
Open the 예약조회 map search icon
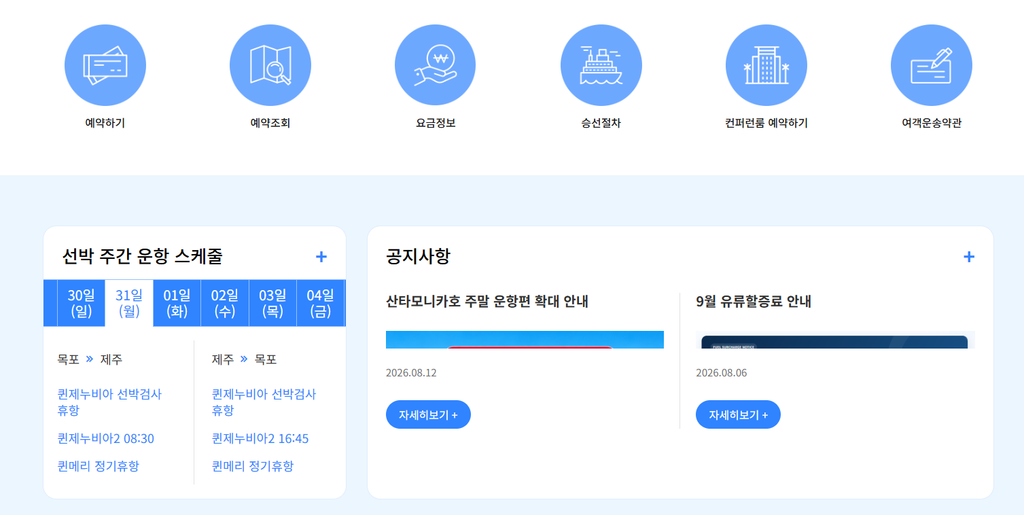[x=270, y=65]
